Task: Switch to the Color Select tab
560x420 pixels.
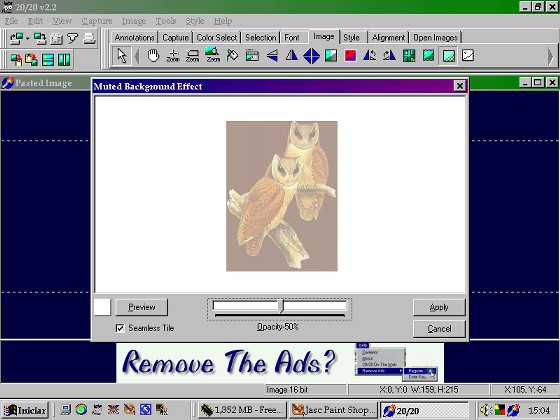Action: [x=217, y=38]
